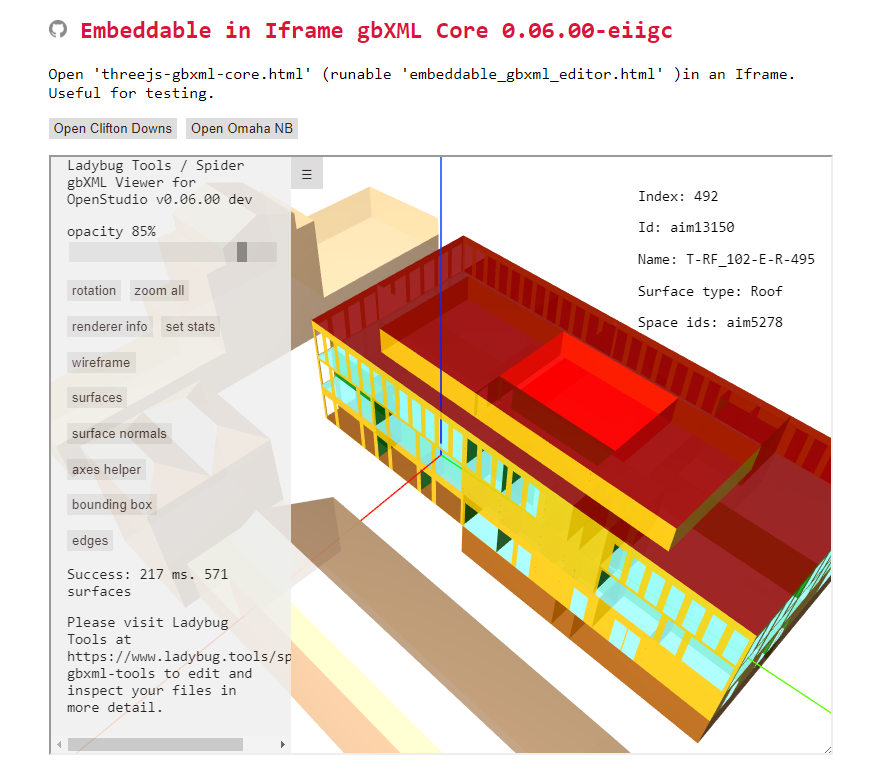
Task: Open the Clifton Downs model
Action: pyautogui.click(x=112, y=128)
